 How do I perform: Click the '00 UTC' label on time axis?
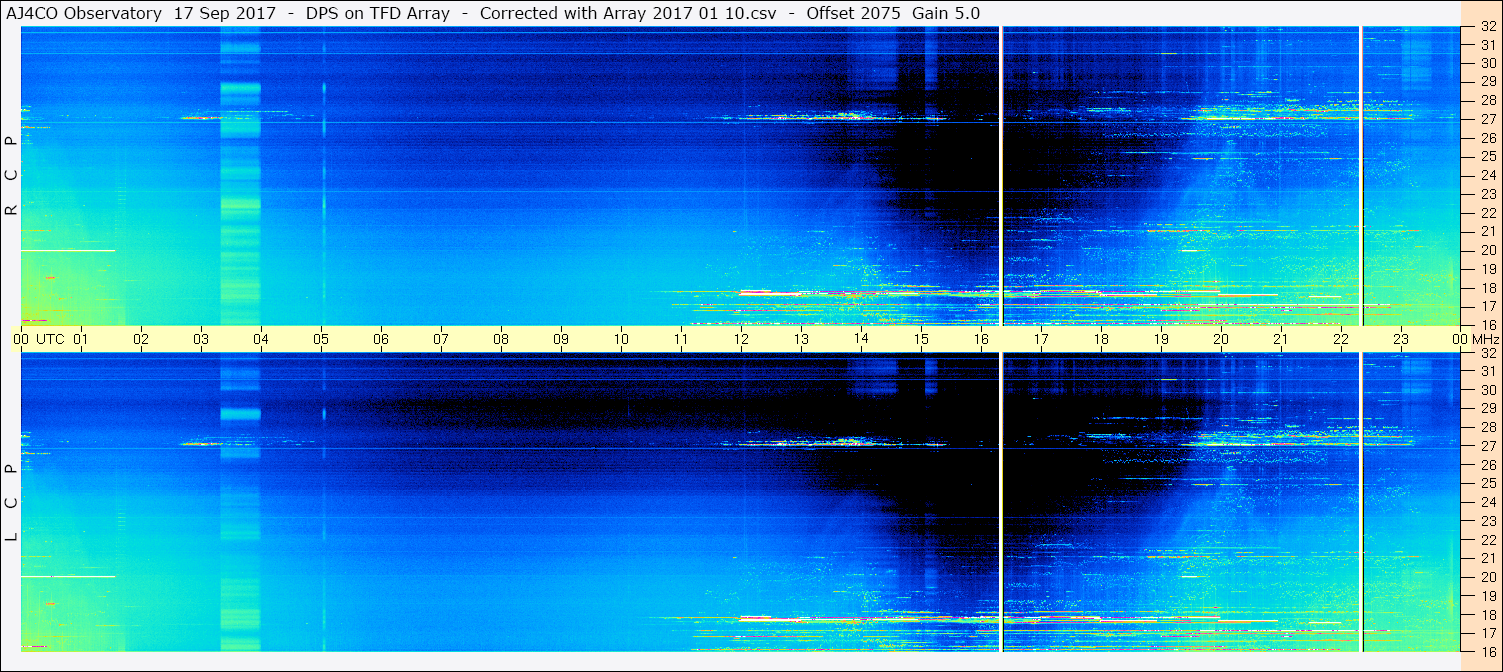pyautogui.click(x=39, y=339)
